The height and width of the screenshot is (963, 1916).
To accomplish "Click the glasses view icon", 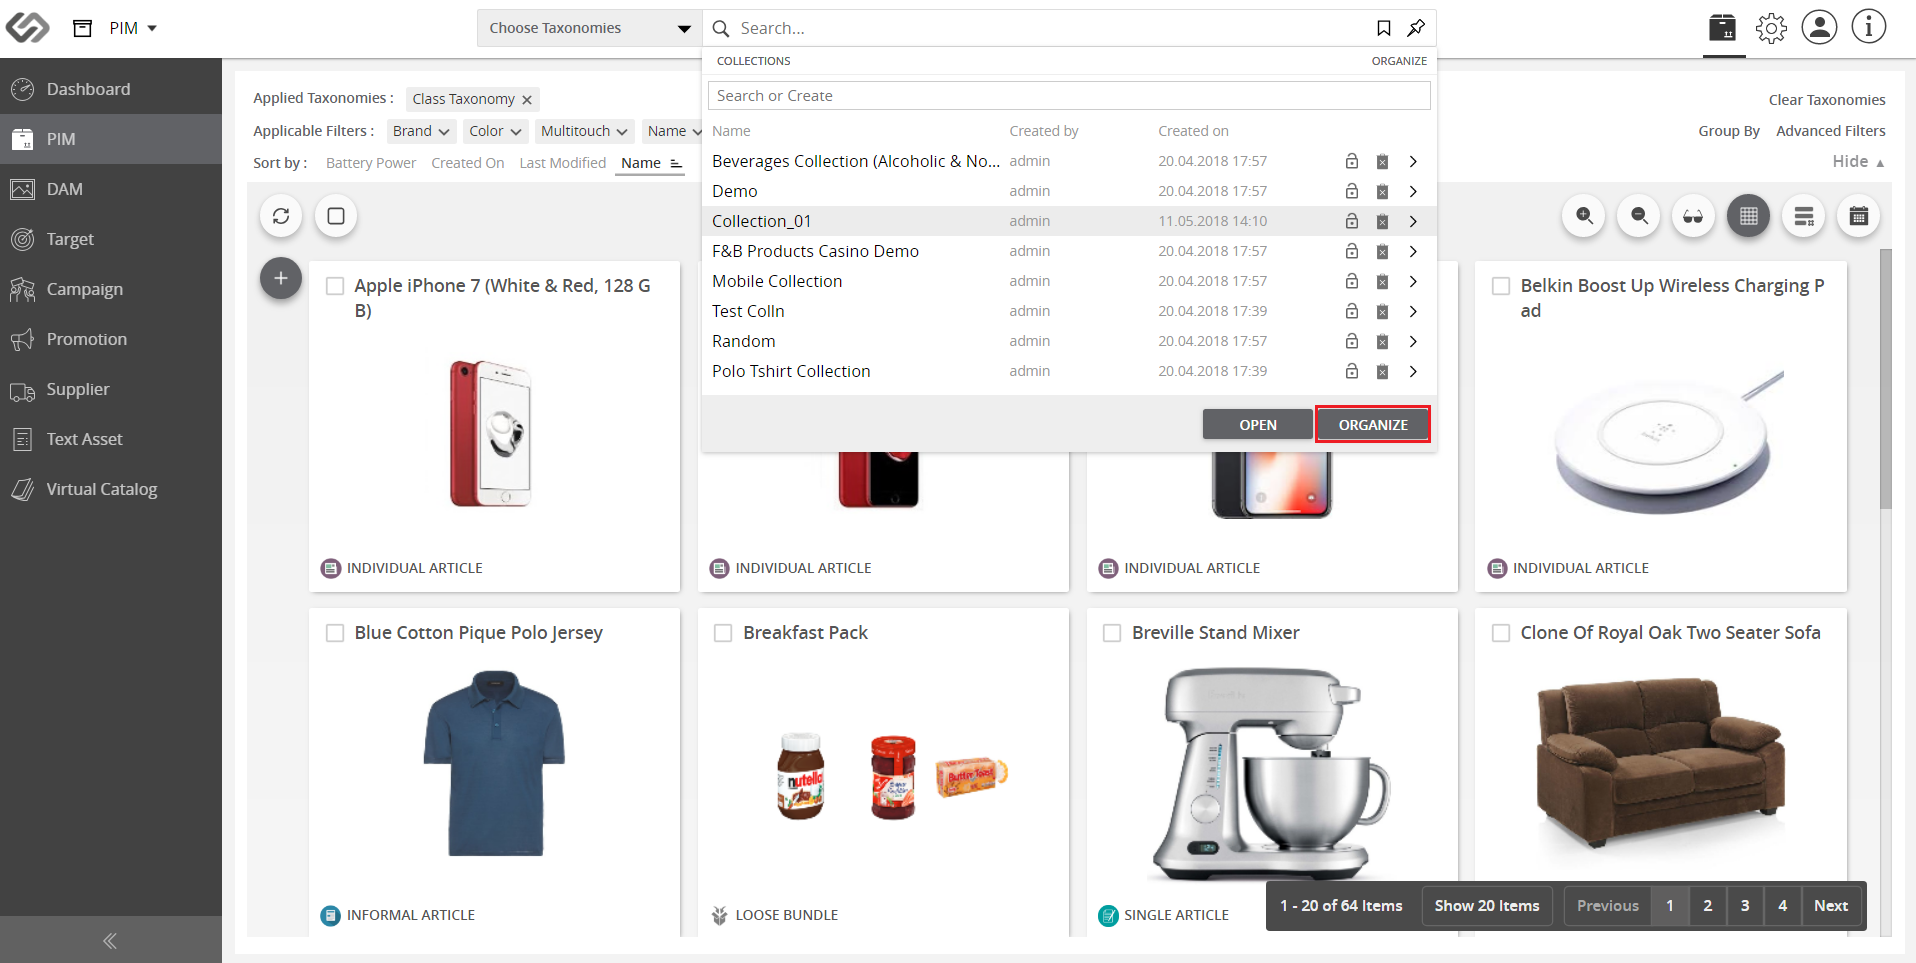I will [1693, 216].
